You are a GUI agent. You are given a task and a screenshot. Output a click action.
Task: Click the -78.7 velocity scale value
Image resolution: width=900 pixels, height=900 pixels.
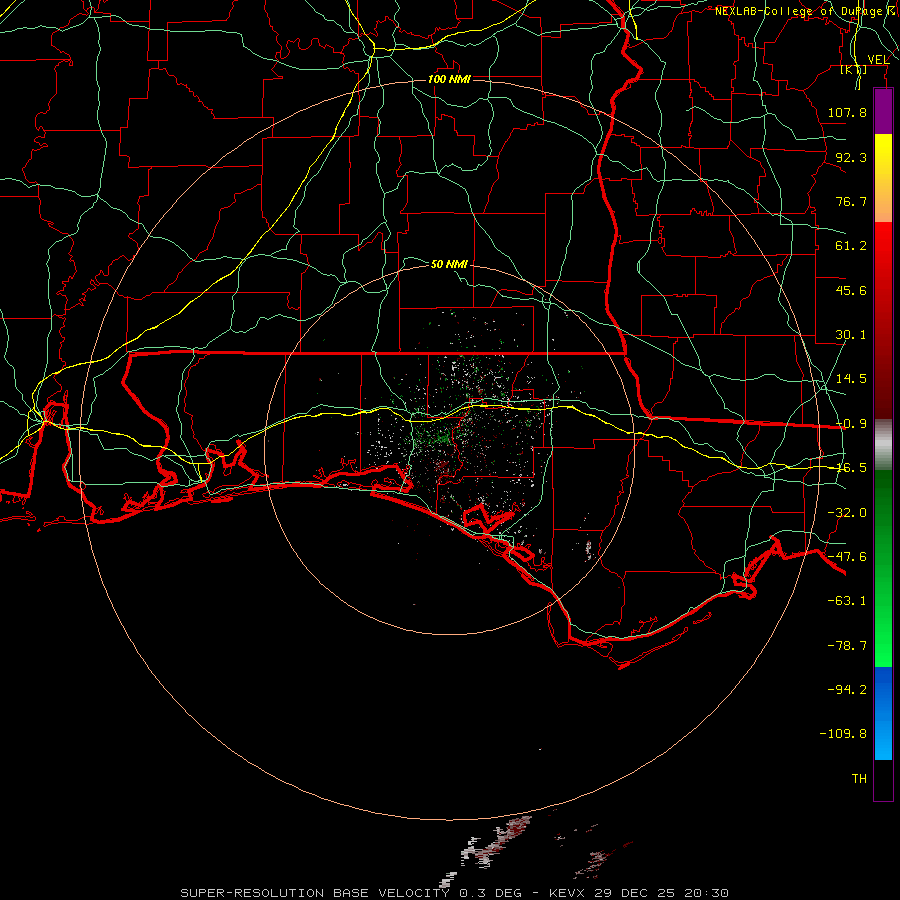[x=847, y=646]
